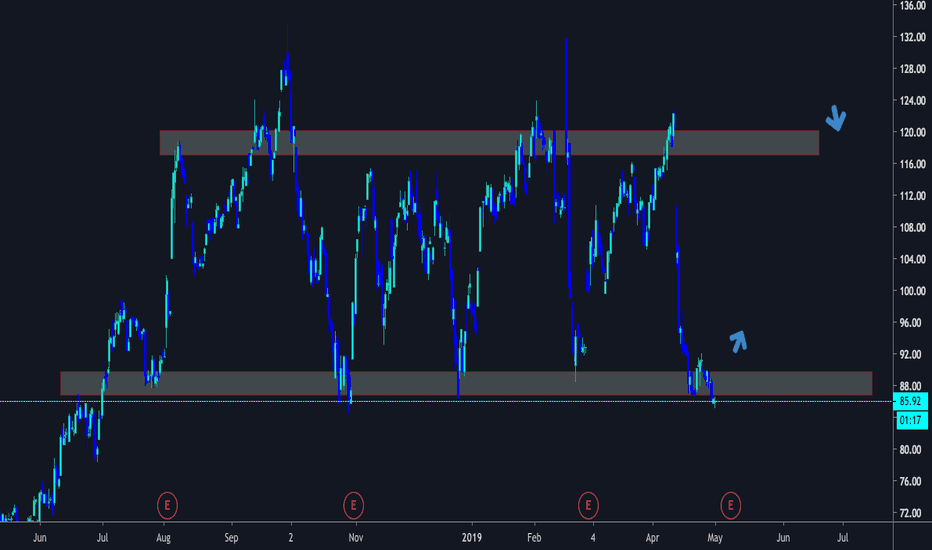Click the Feb label on time axis

point(534,538)
